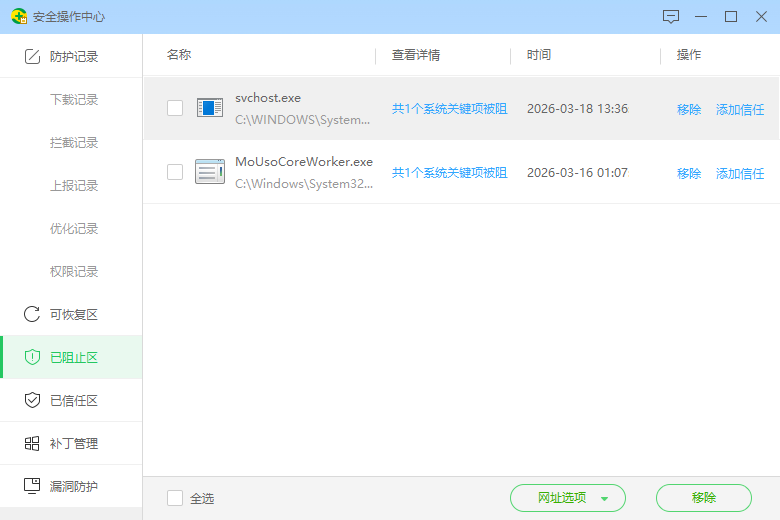Click the MoUsoCoreWorker.exe program icon
Viewport: 780px width, 520px height.
(x=209, y=172)
